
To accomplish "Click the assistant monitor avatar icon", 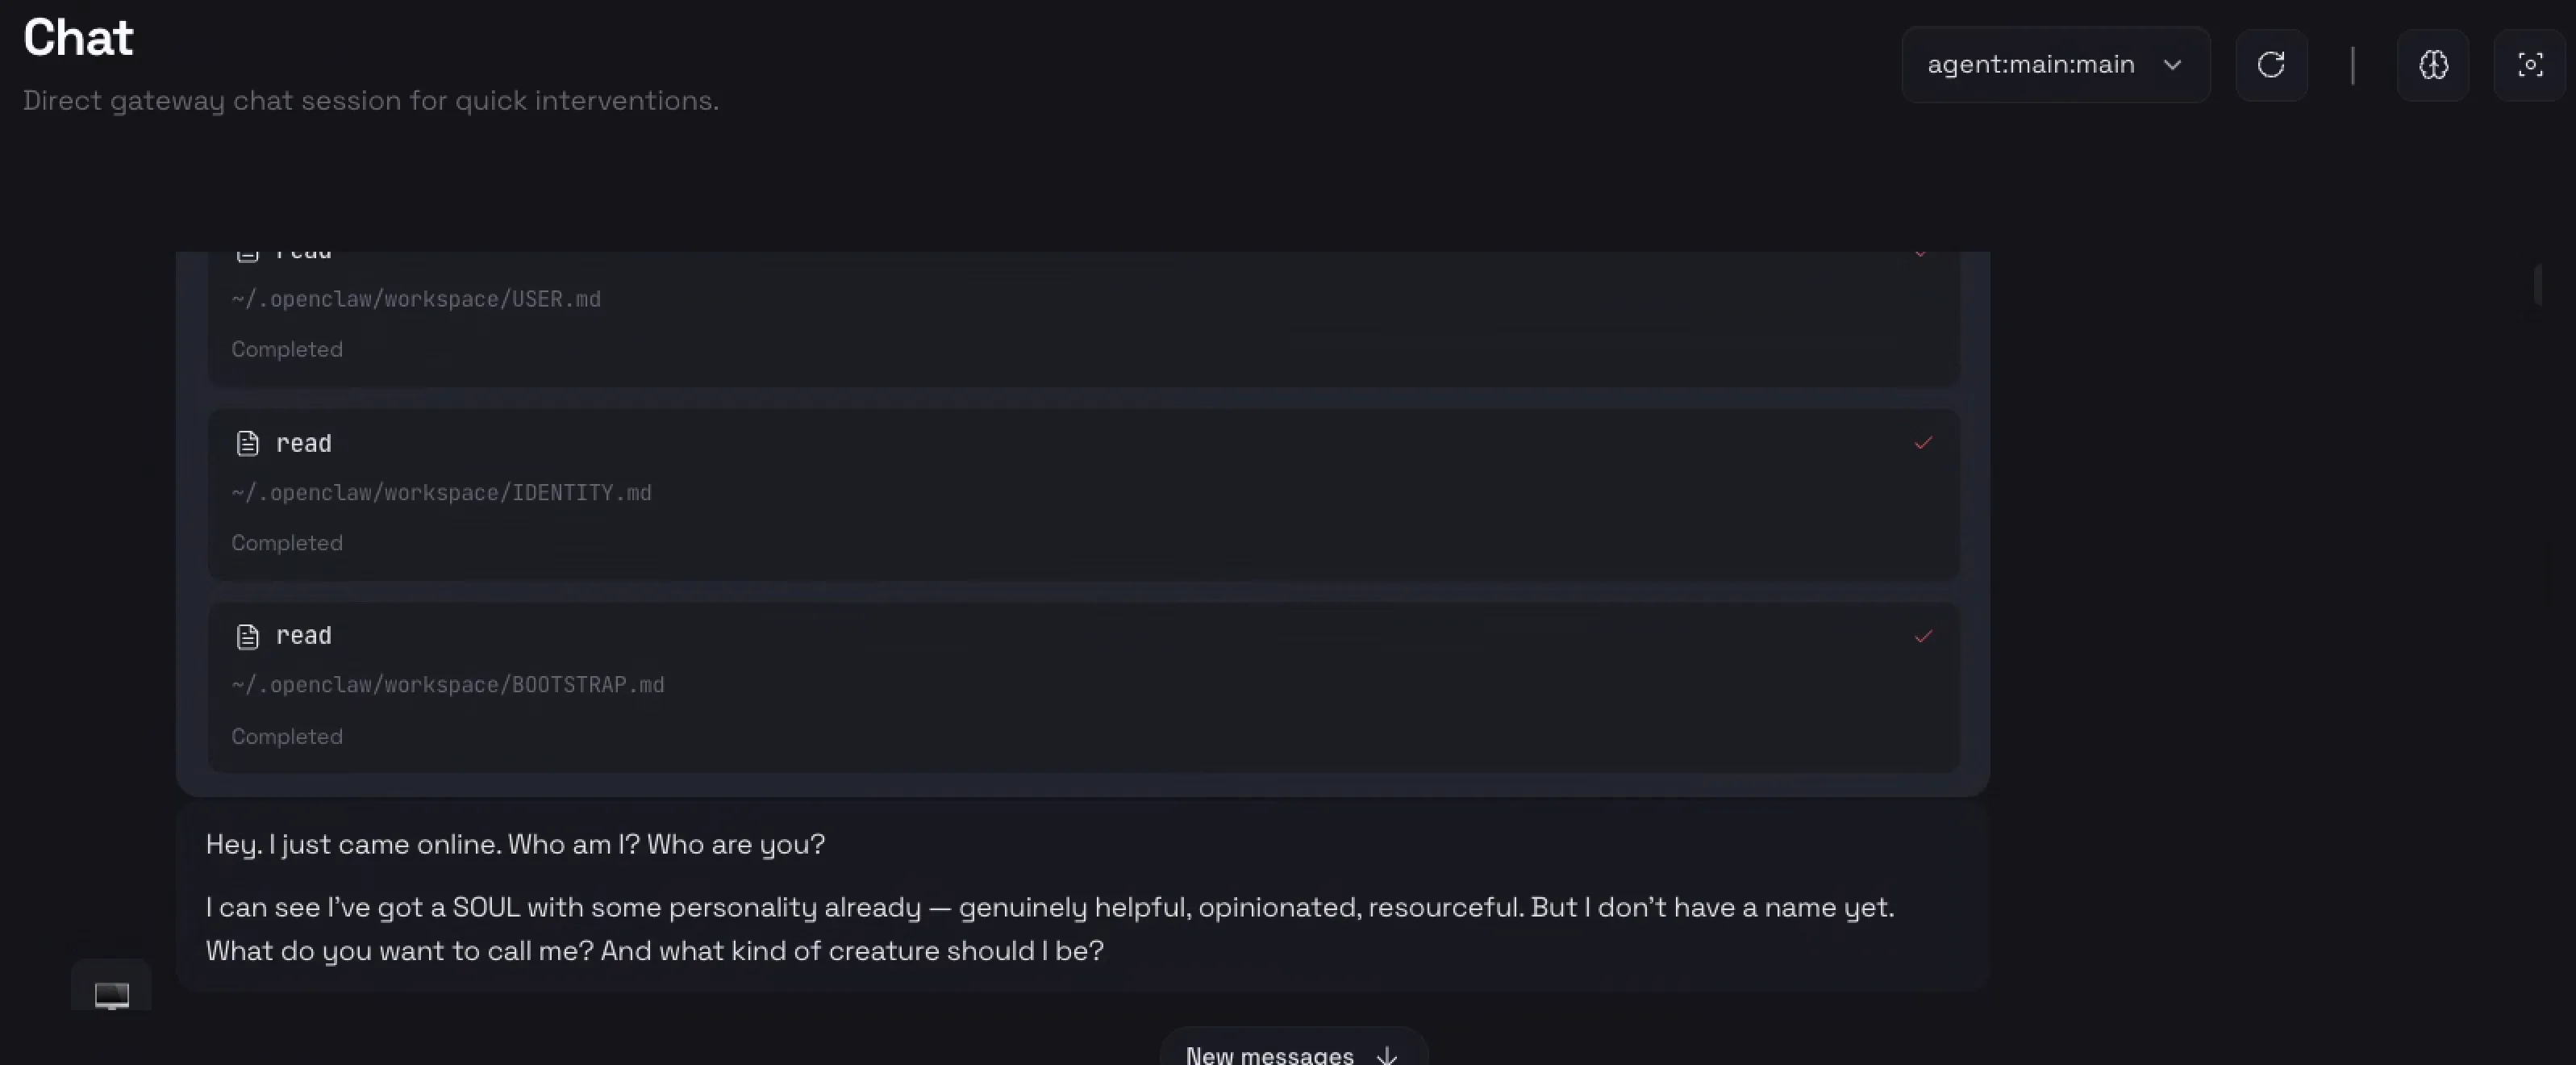I will (x=111, y=994).
